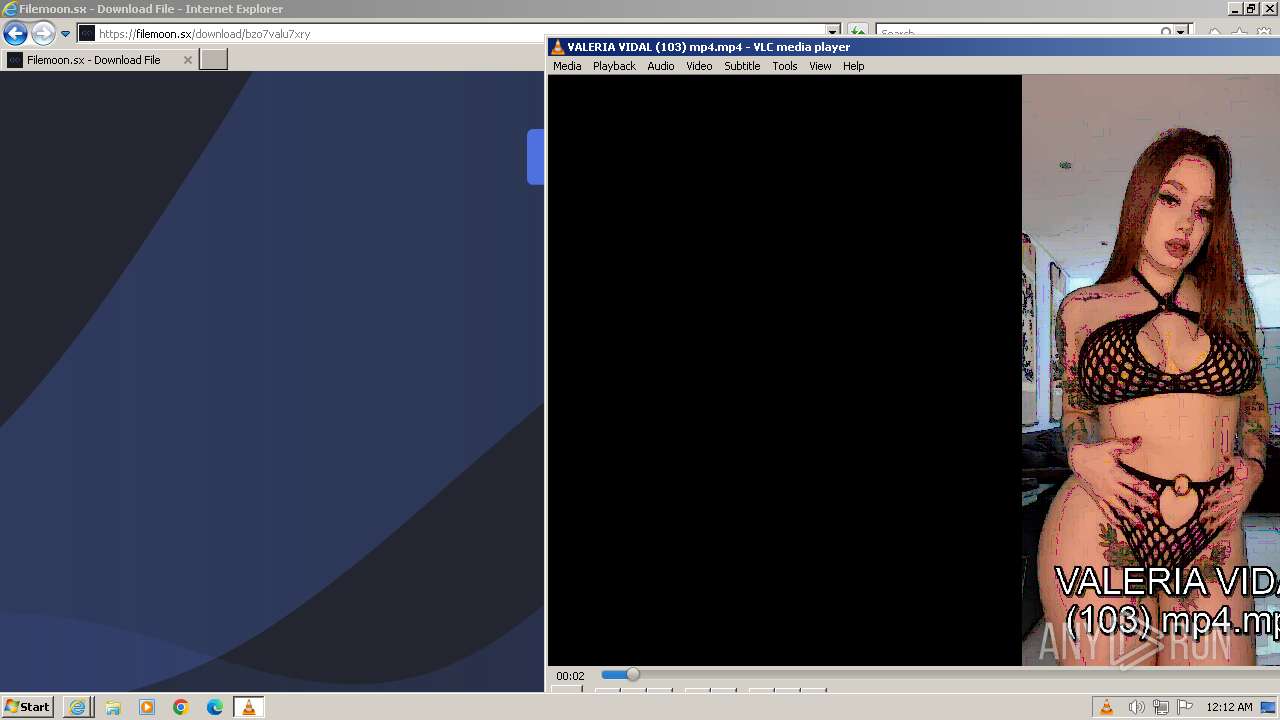Viewport: 1280px width, 720px height.
Task: Click the Show desktop button
Action: click(1269, 707)
